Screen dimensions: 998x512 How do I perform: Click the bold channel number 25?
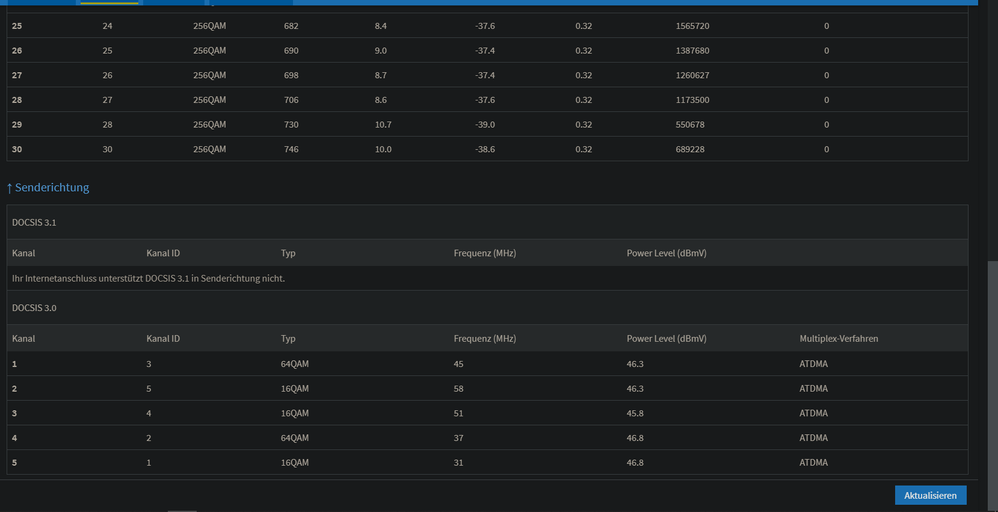[17, 26]
